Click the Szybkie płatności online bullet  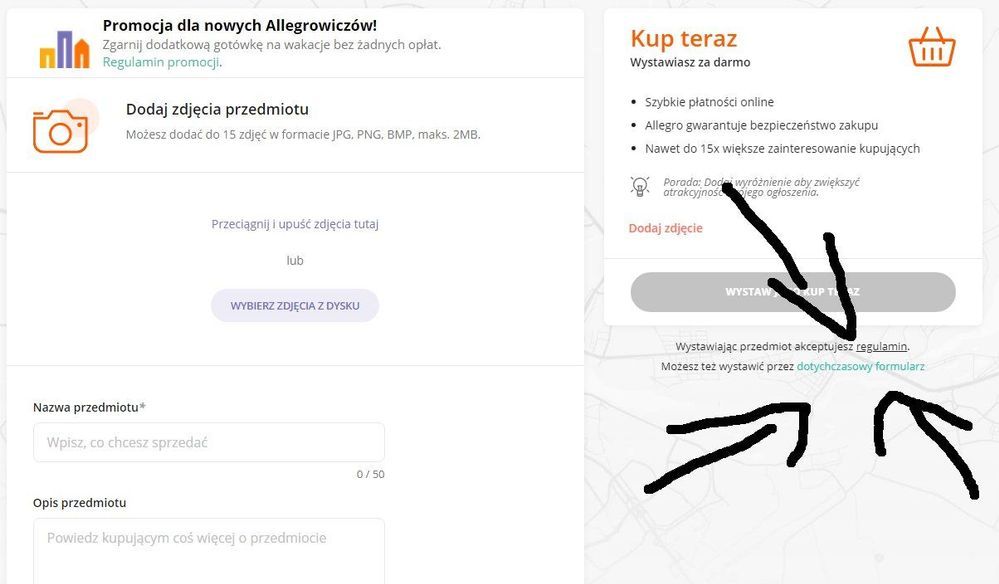[x=709, y=102]
